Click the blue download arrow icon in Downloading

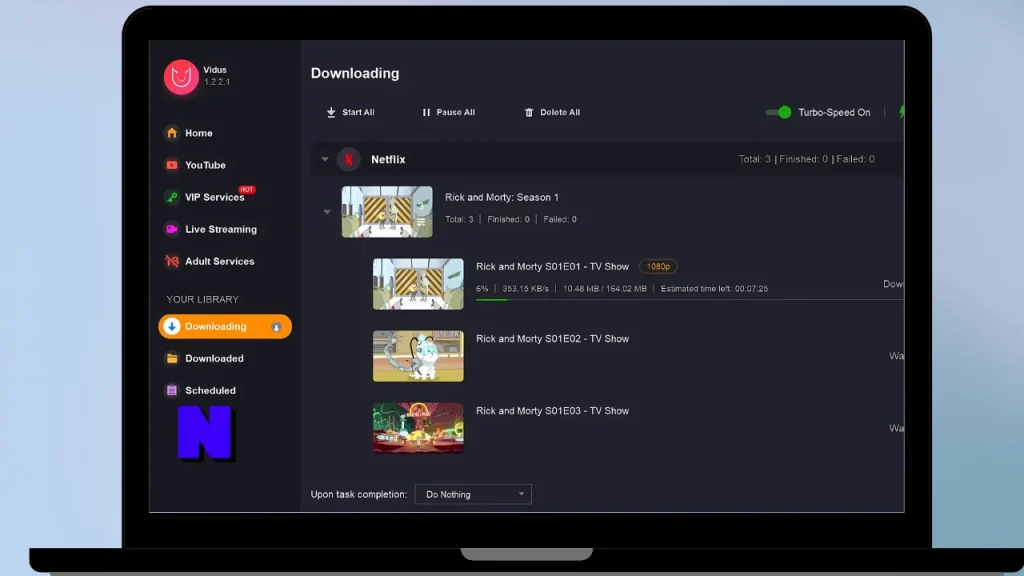point(172,327)
